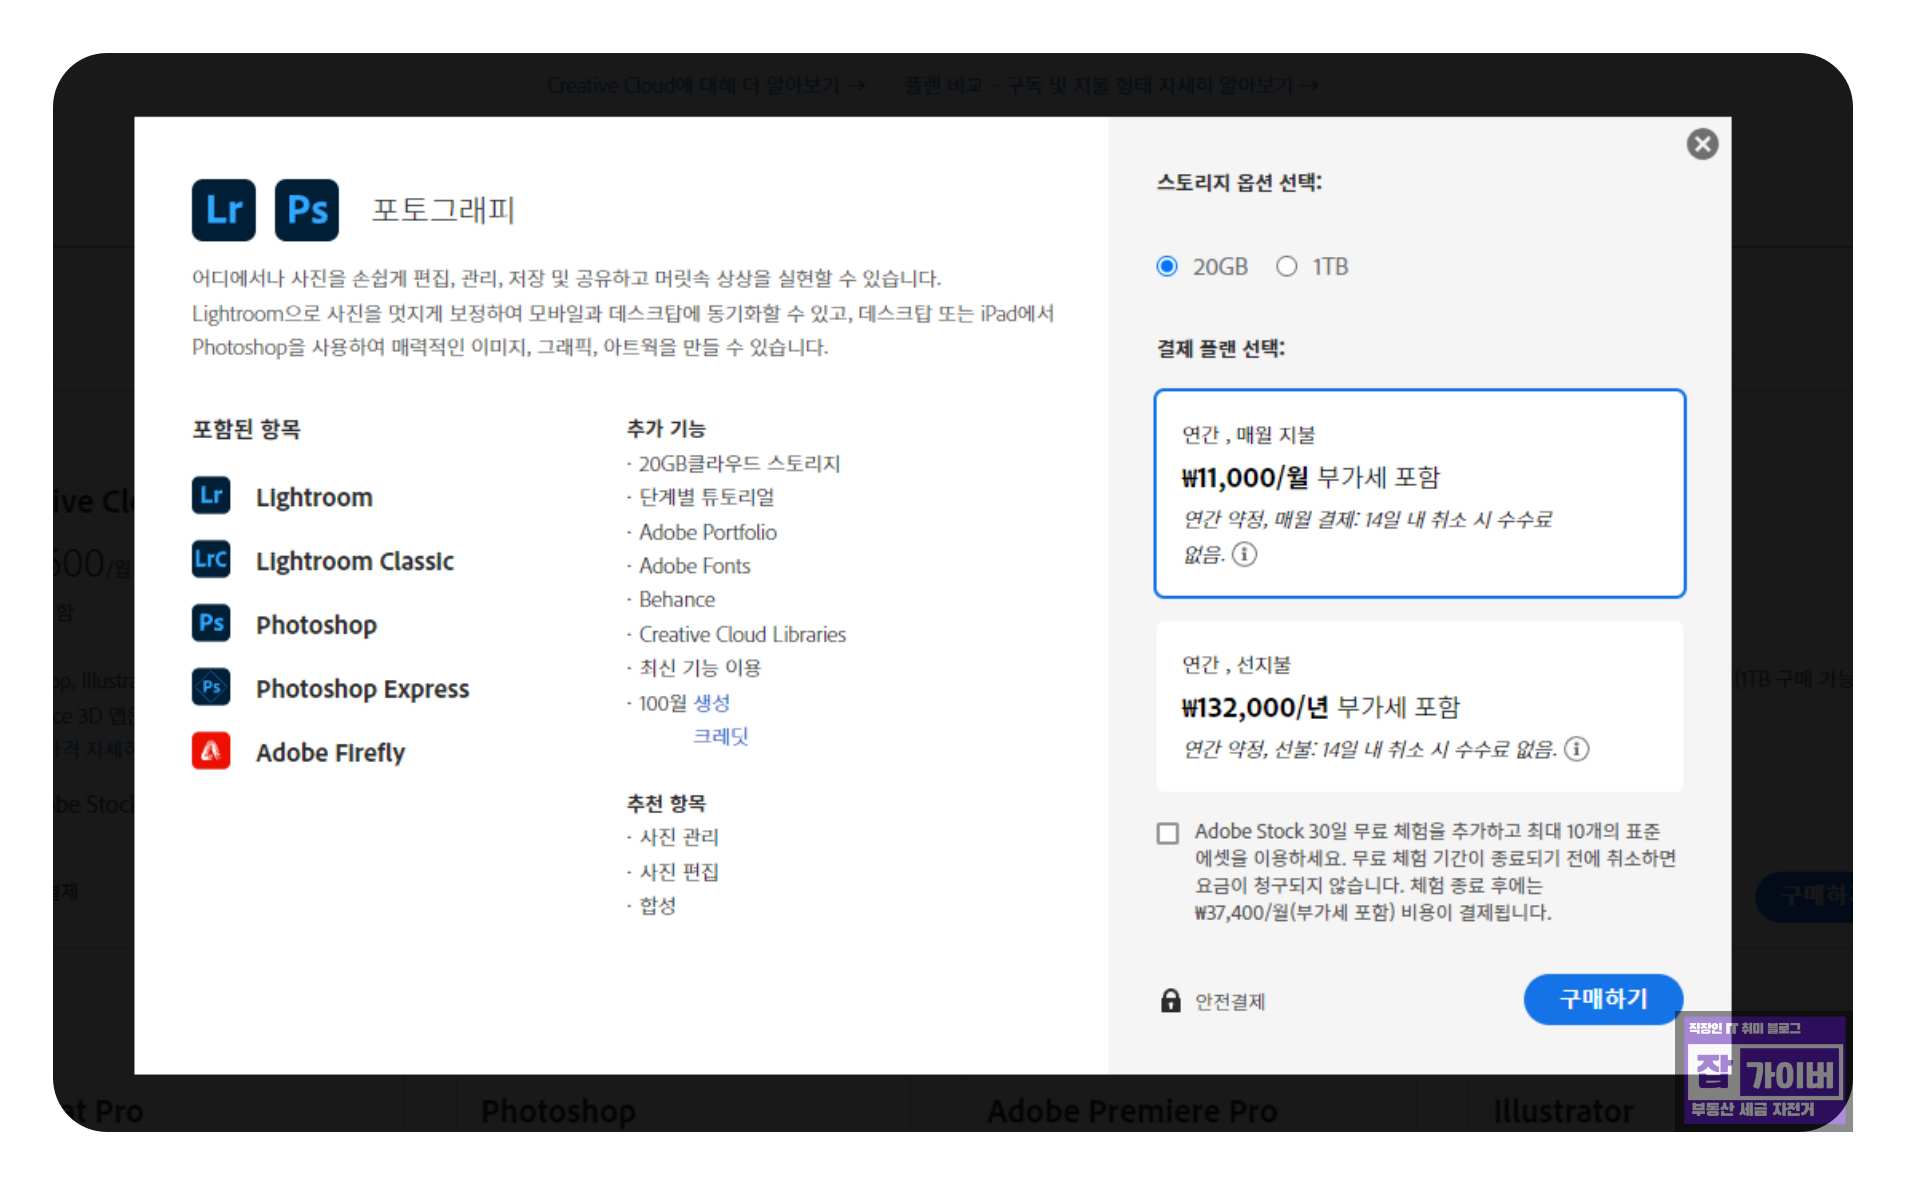Click the 사진 관리 recommended item
The image size is (1906, 1185).
pos(679,837)
